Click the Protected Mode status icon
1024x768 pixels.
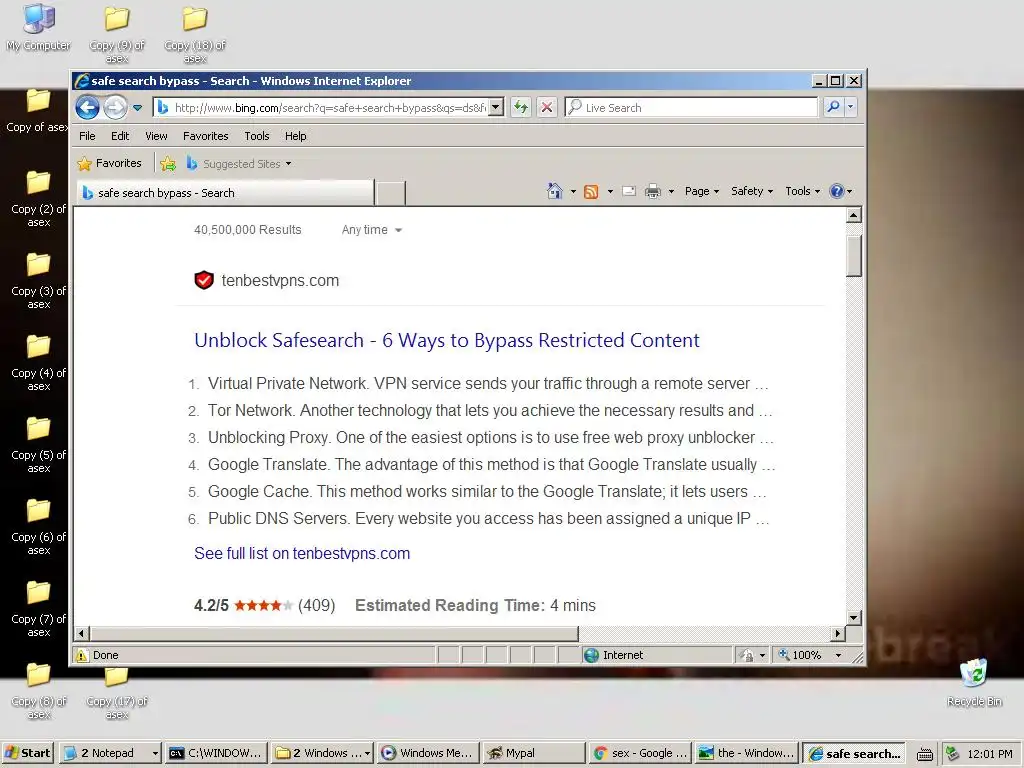coord(747,655)
